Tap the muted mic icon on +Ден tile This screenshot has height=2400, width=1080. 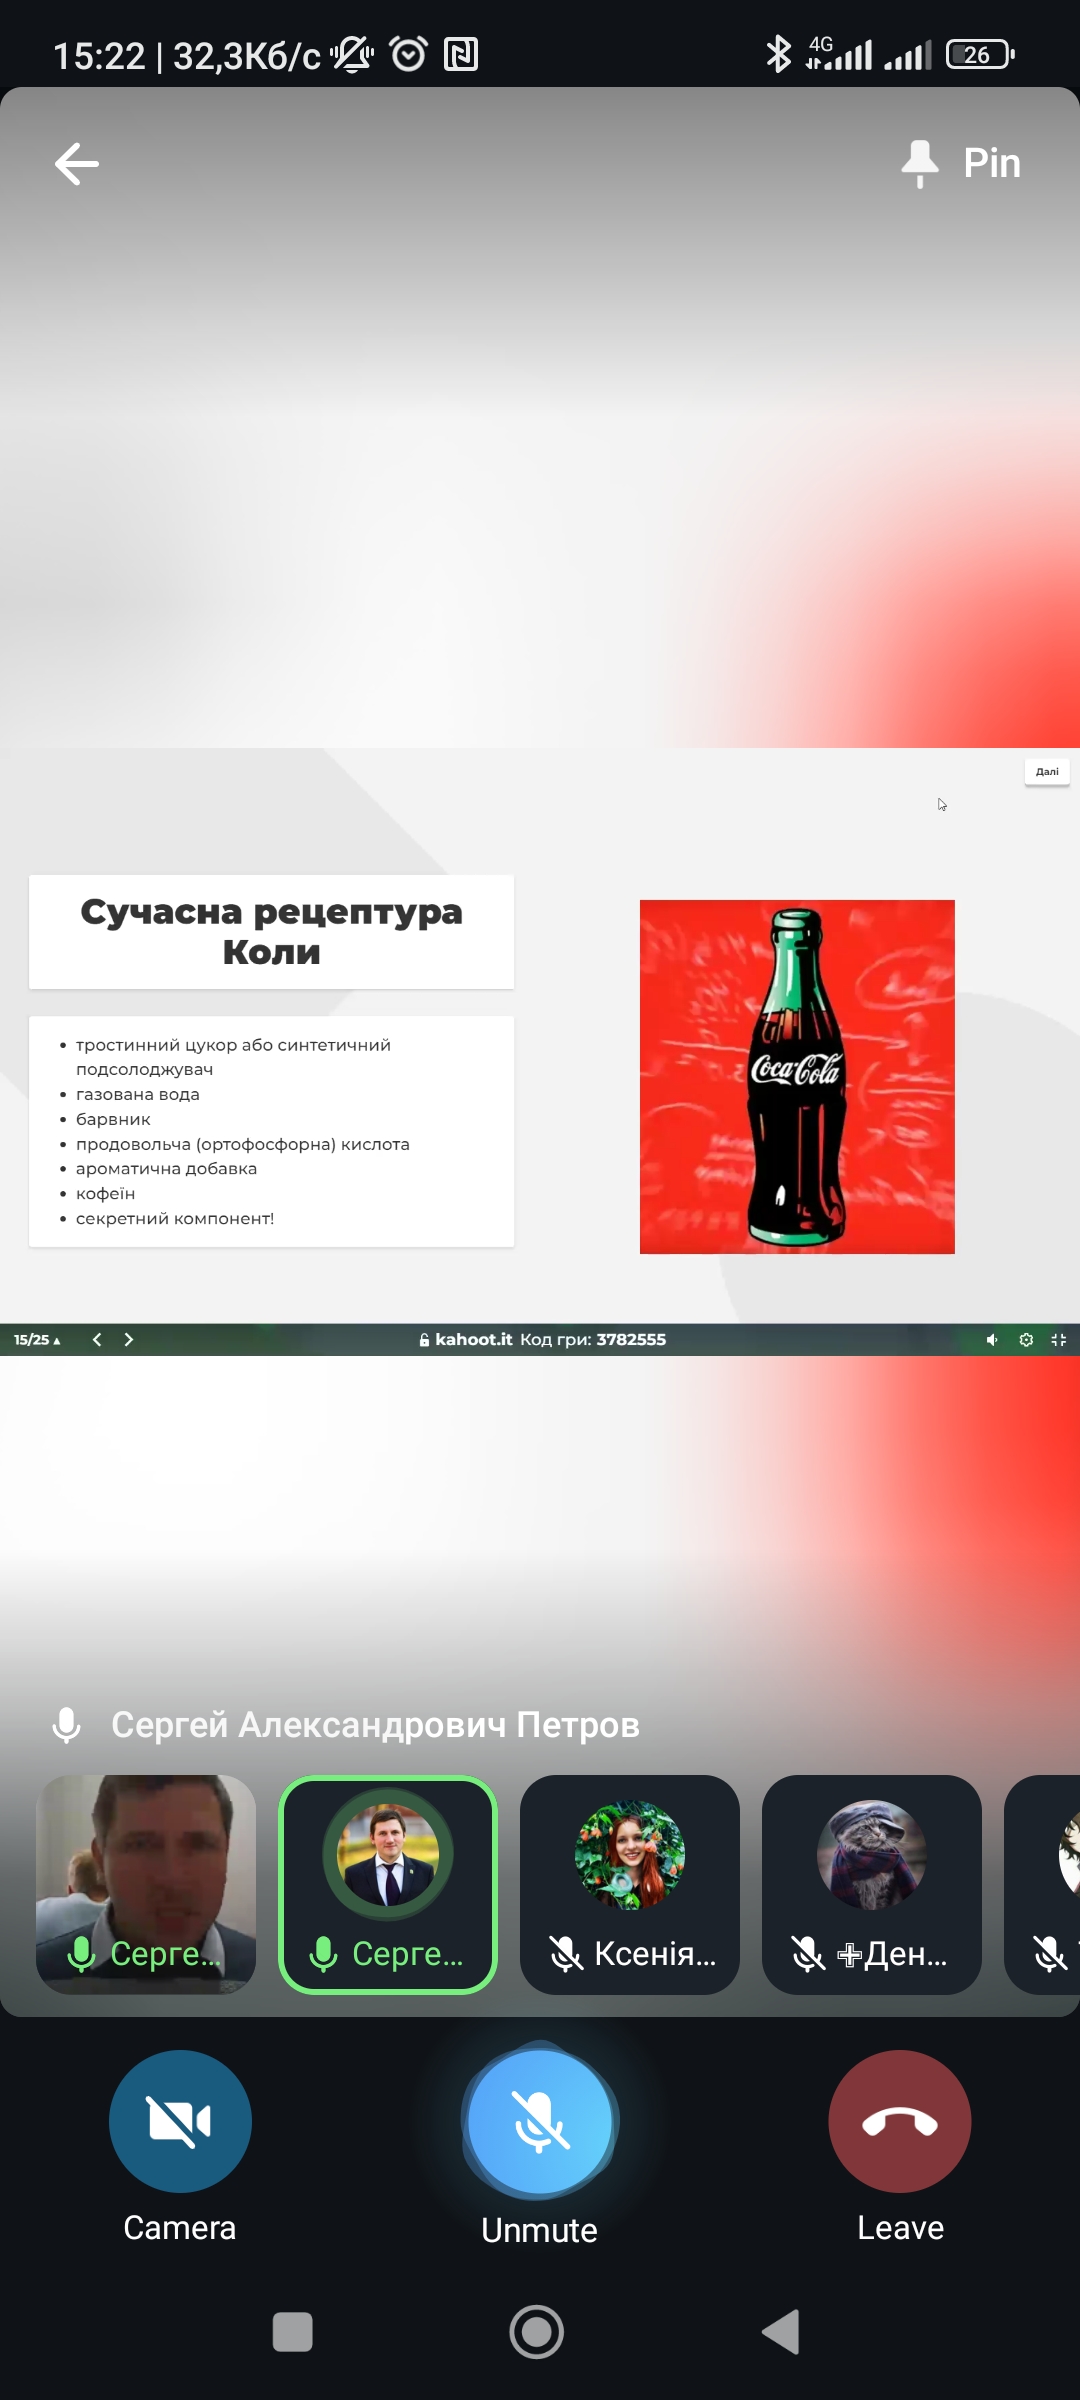(808, 1953)
